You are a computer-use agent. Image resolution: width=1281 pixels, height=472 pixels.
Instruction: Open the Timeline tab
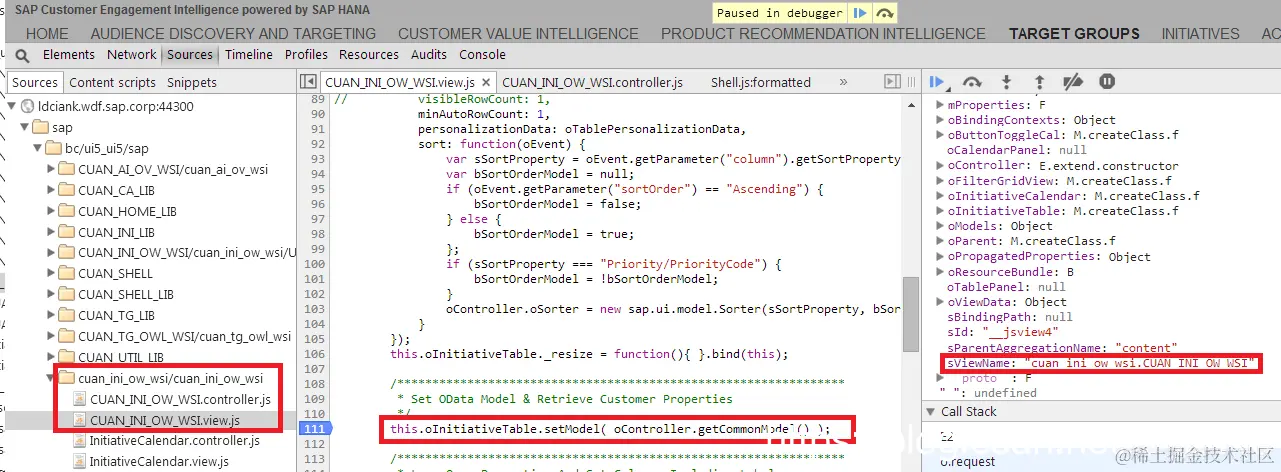click(249, 55)
